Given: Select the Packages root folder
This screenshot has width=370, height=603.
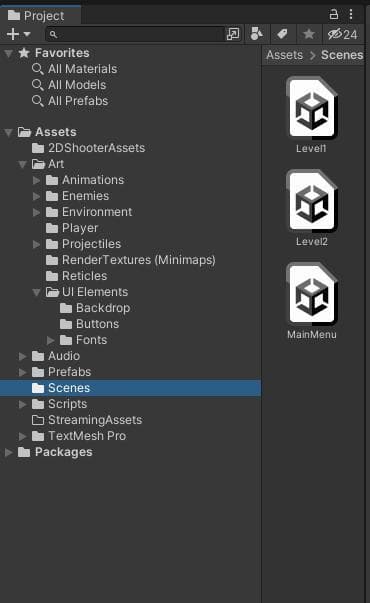Looking at the screenshot, I should click(63, 452).
